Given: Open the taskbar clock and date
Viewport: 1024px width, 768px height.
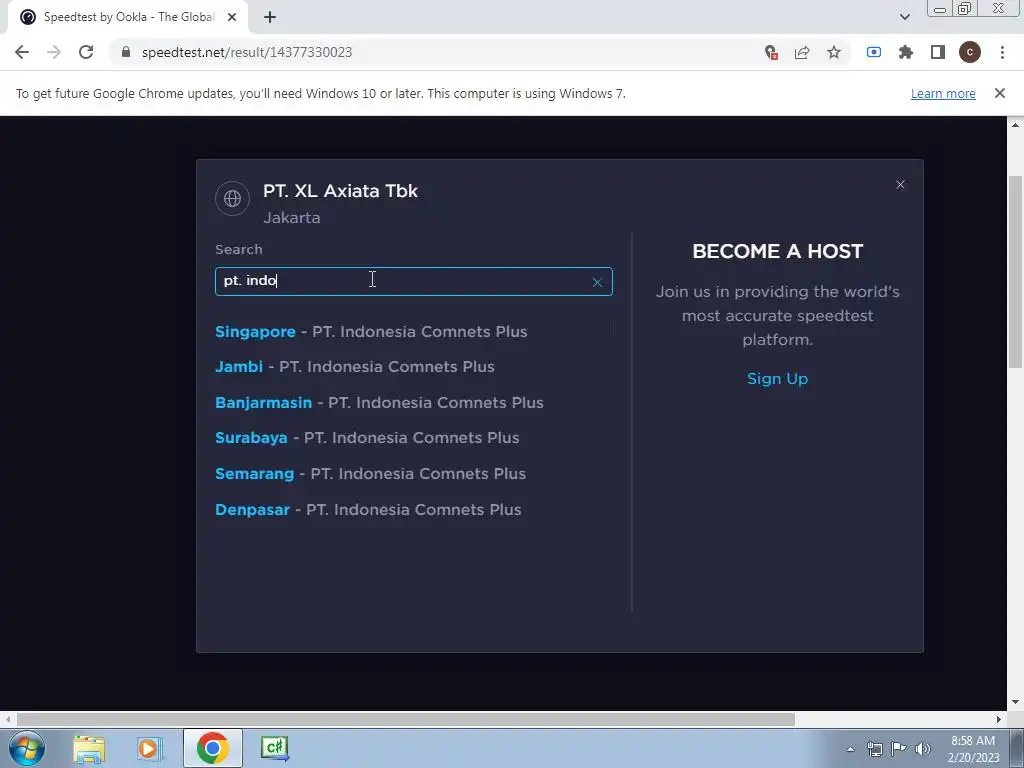Looking at the screenshot, I should tap(973, 749).
